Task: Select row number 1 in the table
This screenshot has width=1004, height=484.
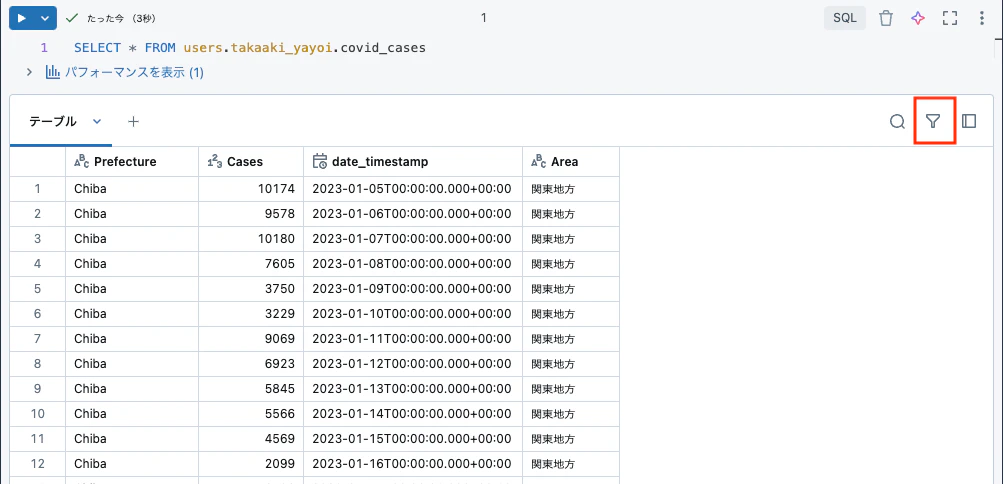Action: 37,189
